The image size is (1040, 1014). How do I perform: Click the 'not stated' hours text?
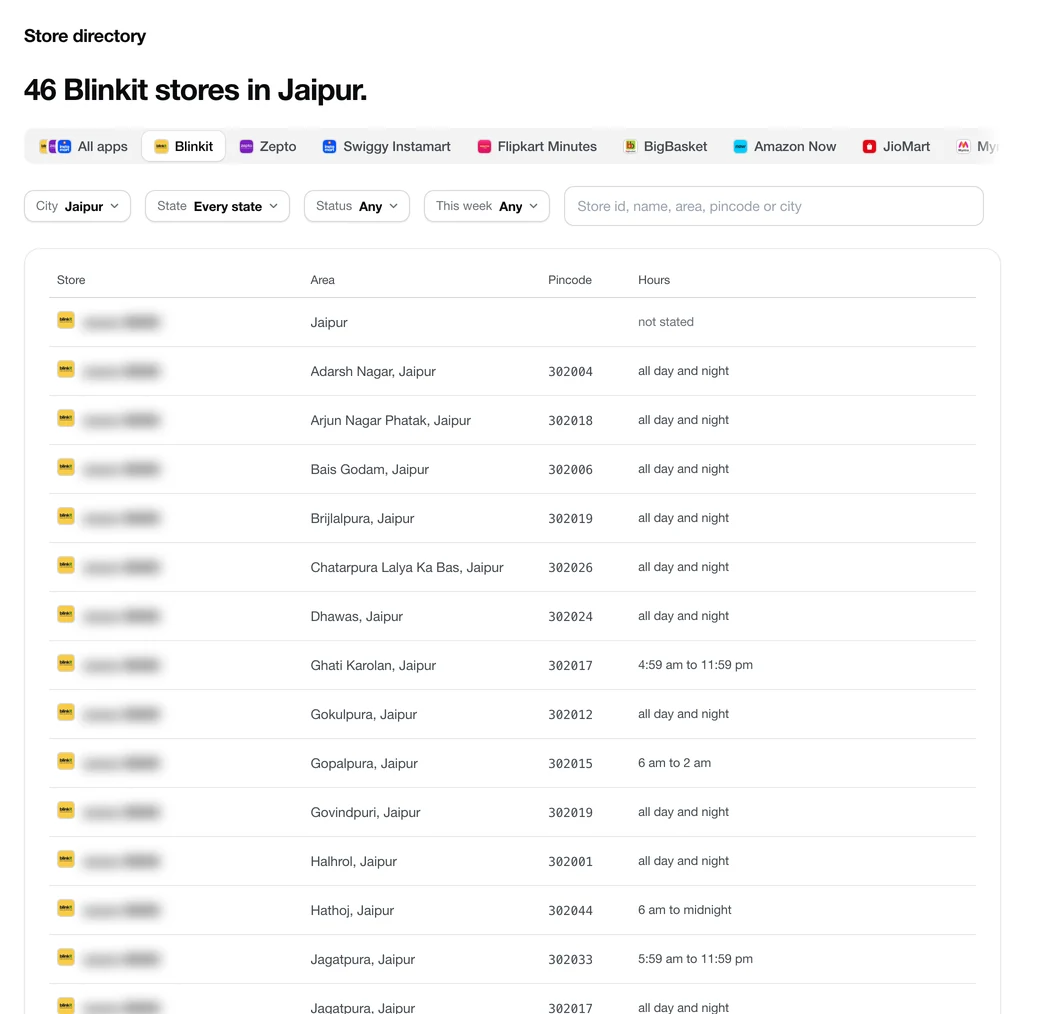[665, 322]
